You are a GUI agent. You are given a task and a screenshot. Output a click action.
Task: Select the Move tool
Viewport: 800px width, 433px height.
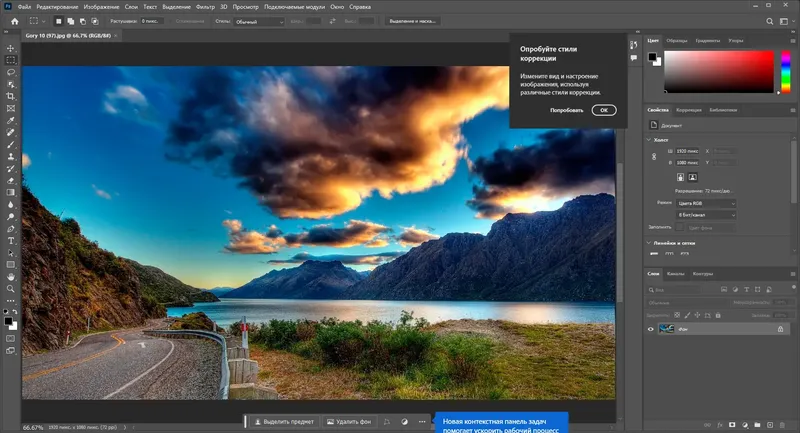(11, 47)
